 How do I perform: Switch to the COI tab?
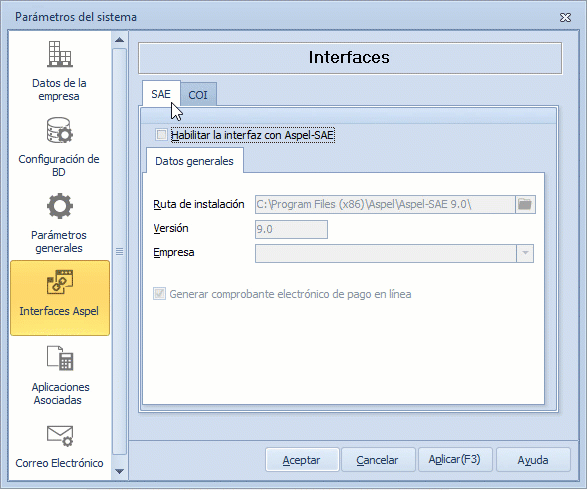(x=198, y=95)
